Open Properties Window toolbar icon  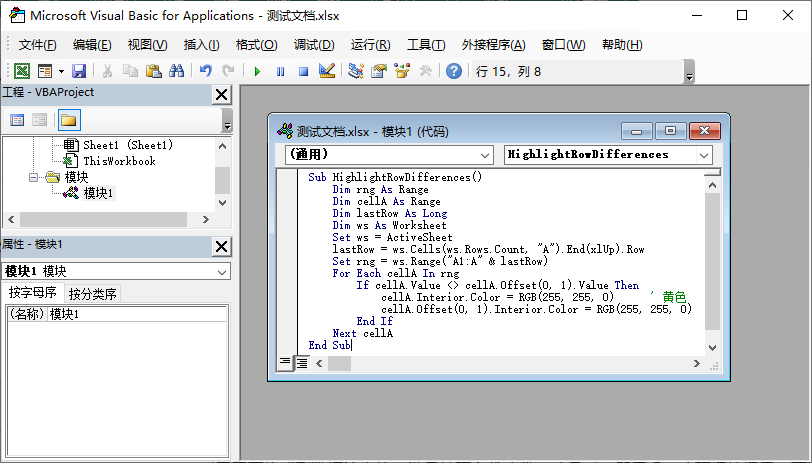pyautogui.click(x=379, y=71)
